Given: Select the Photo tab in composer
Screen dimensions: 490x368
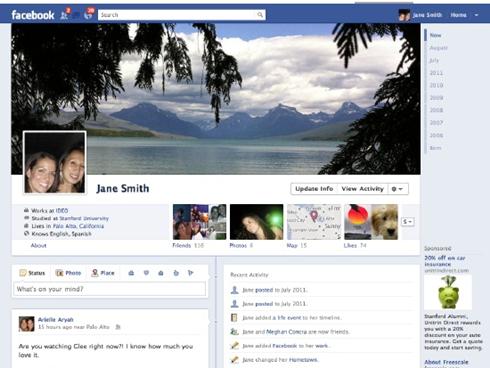Looking at the screenshot, I should 68,273.
